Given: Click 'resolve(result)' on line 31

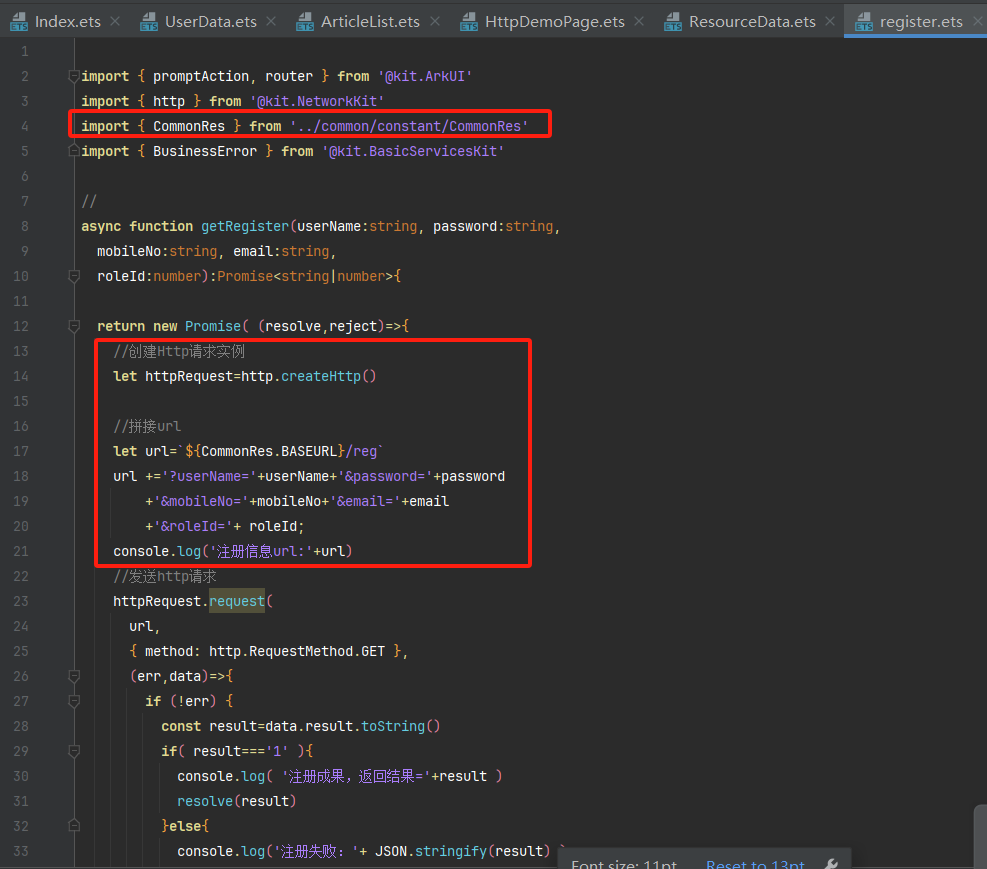Looking at the screenshot, I should [x=237, y=801].
